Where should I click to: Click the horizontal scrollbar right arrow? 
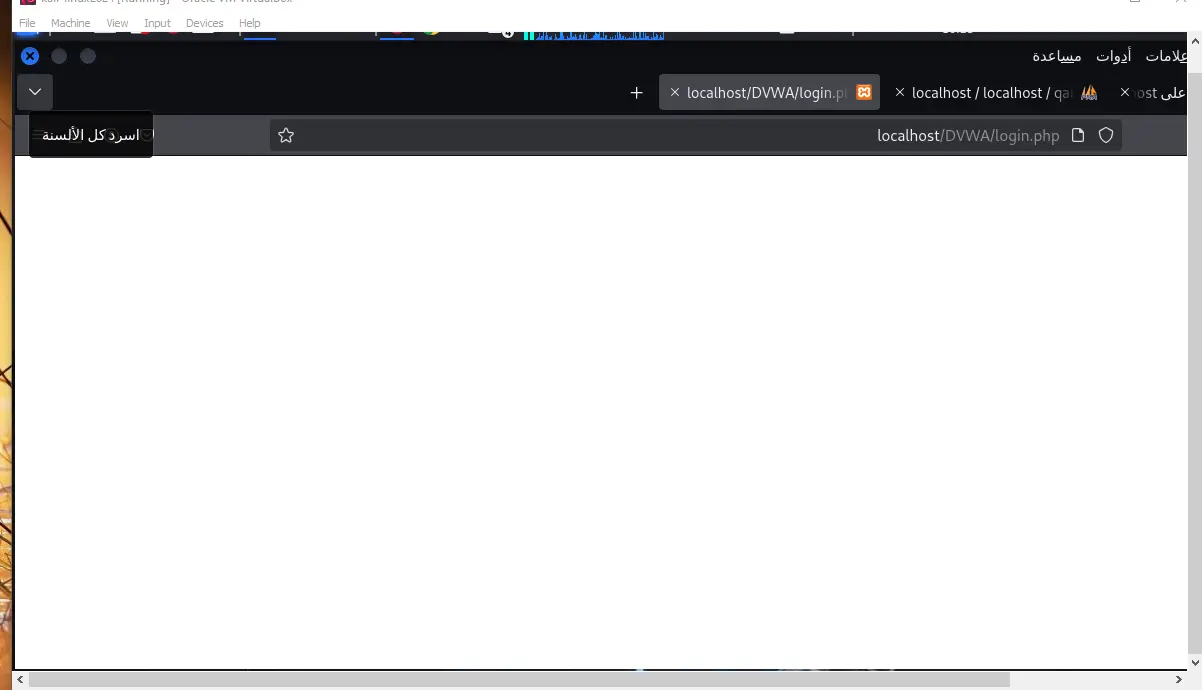point(1179,680)
